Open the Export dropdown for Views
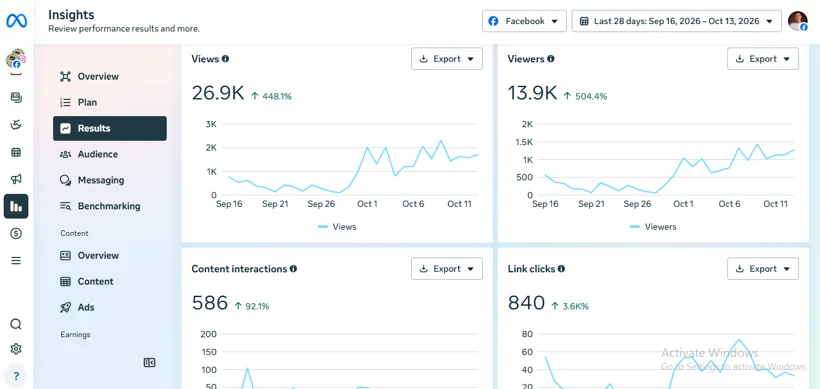 pyautogui.click(x=447, y=59)
